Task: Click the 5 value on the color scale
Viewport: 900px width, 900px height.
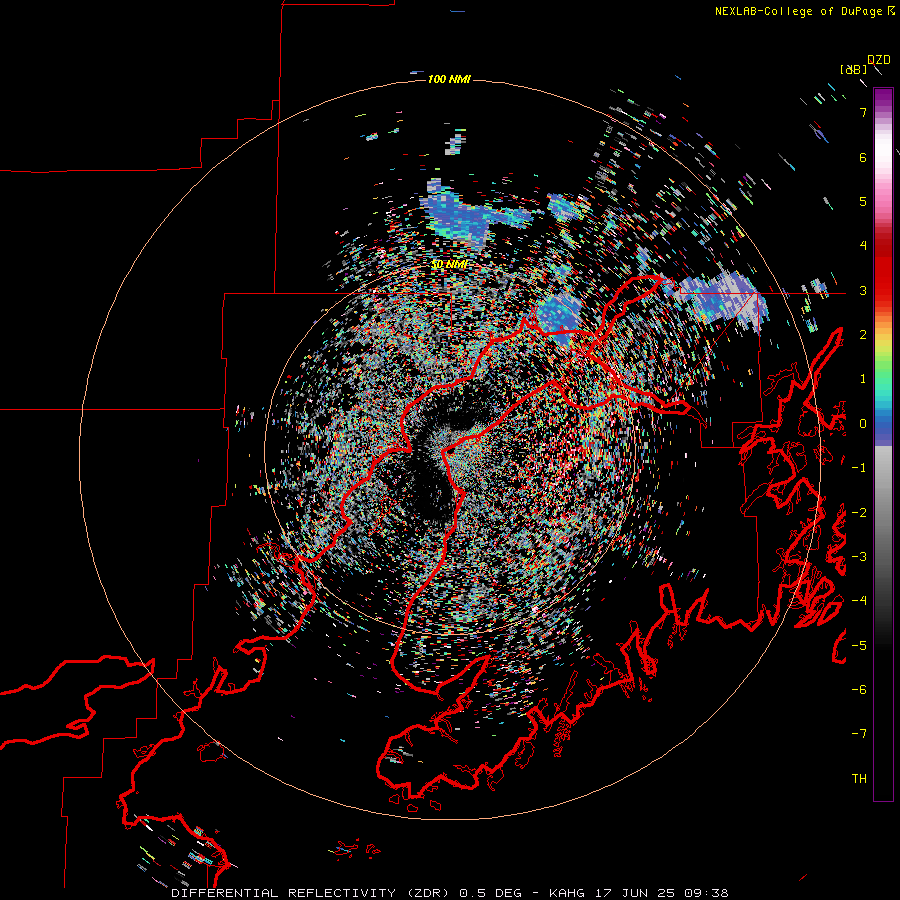Action: coord(863,201)
